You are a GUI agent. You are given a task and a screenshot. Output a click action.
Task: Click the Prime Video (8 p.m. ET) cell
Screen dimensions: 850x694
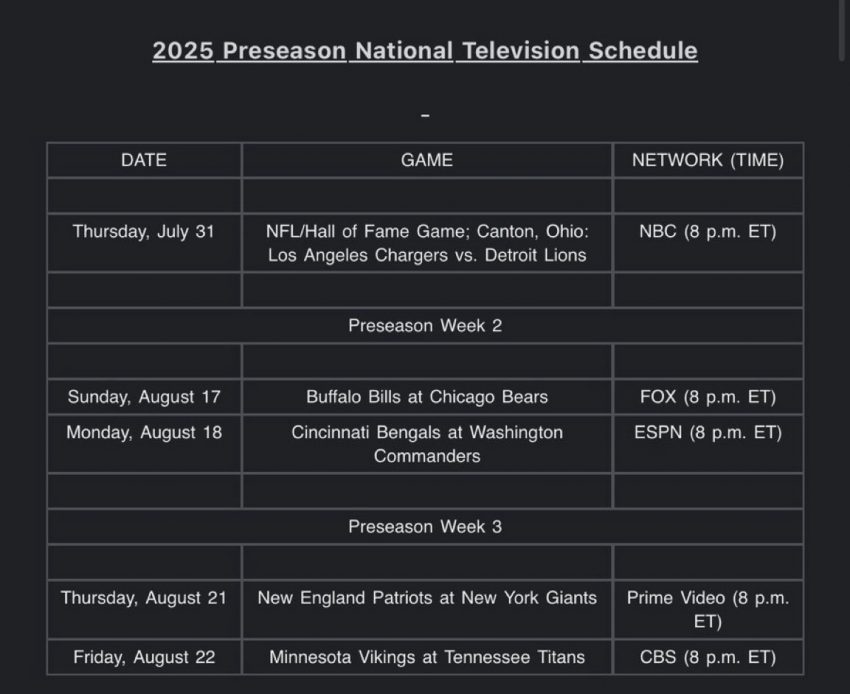[708, 609]
